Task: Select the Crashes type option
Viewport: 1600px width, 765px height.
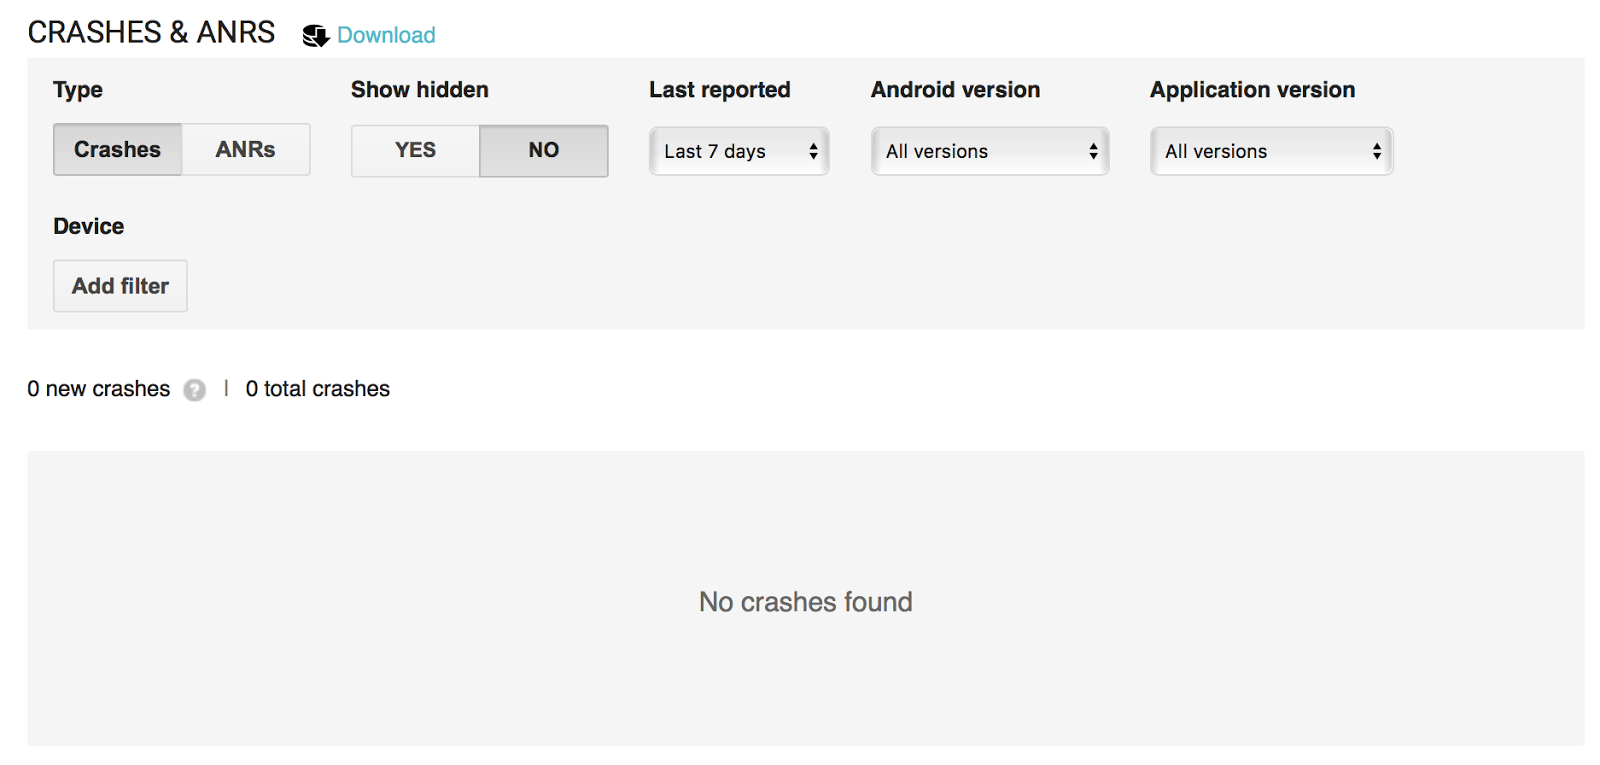Action: (x=117, y=150)
